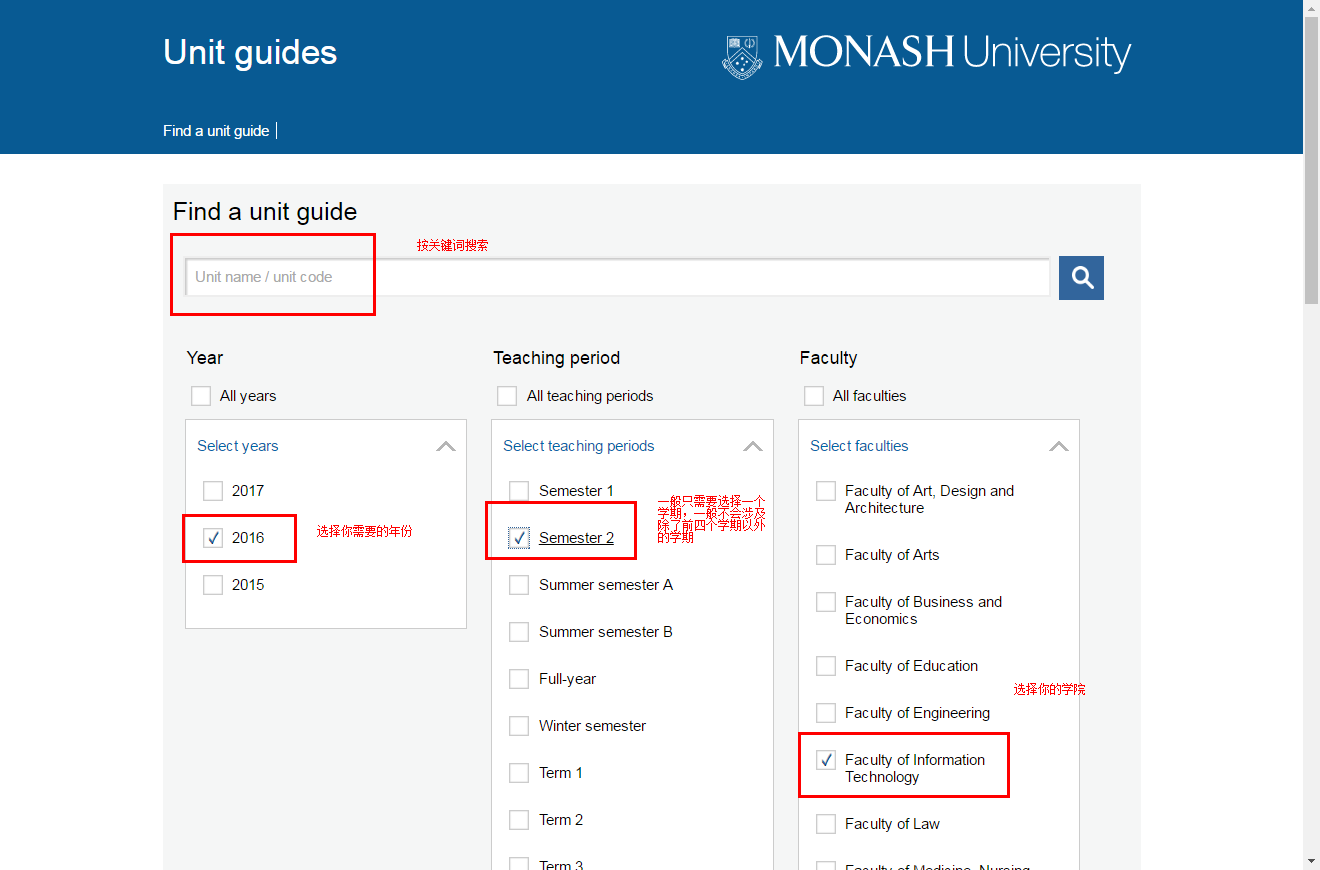Collapse the Select faculties chevron
Viewport: 1320px width, 870px height.
(x=1059, y=446)
